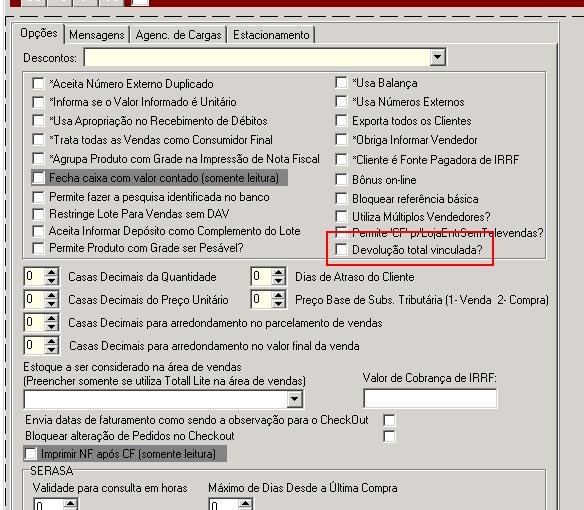Click the Dias de Atraso do Cliente field

(x=262, y=276)
